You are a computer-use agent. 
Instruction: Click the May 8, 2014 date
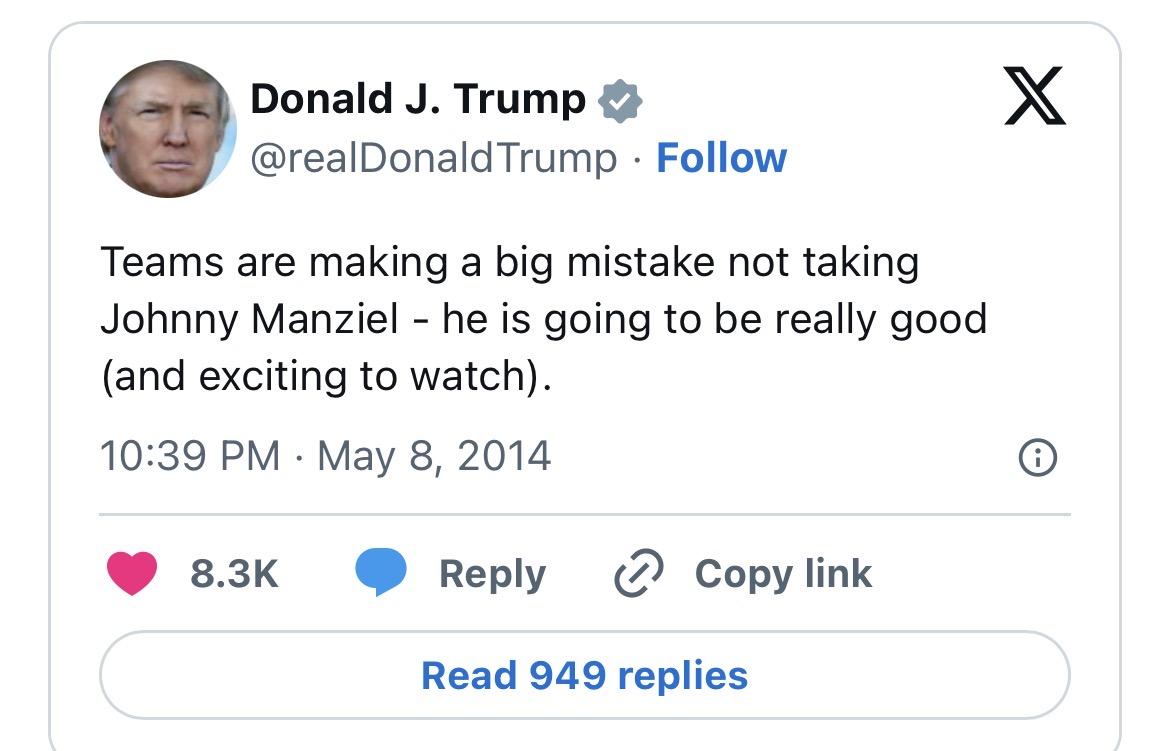(434, 456)
